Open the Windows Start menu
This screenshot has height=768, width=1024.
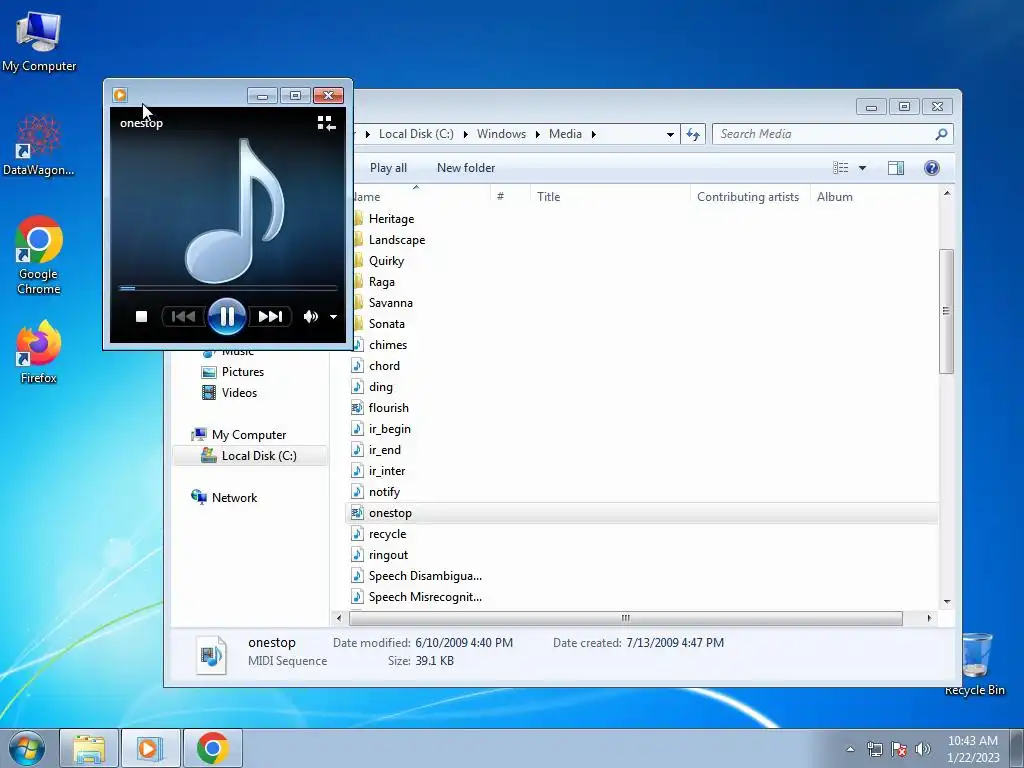tap(27, 748)
